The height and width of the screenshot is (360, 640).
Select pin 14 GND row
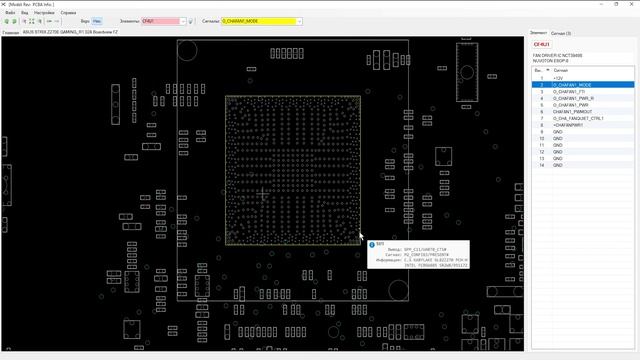coord(583,165)
